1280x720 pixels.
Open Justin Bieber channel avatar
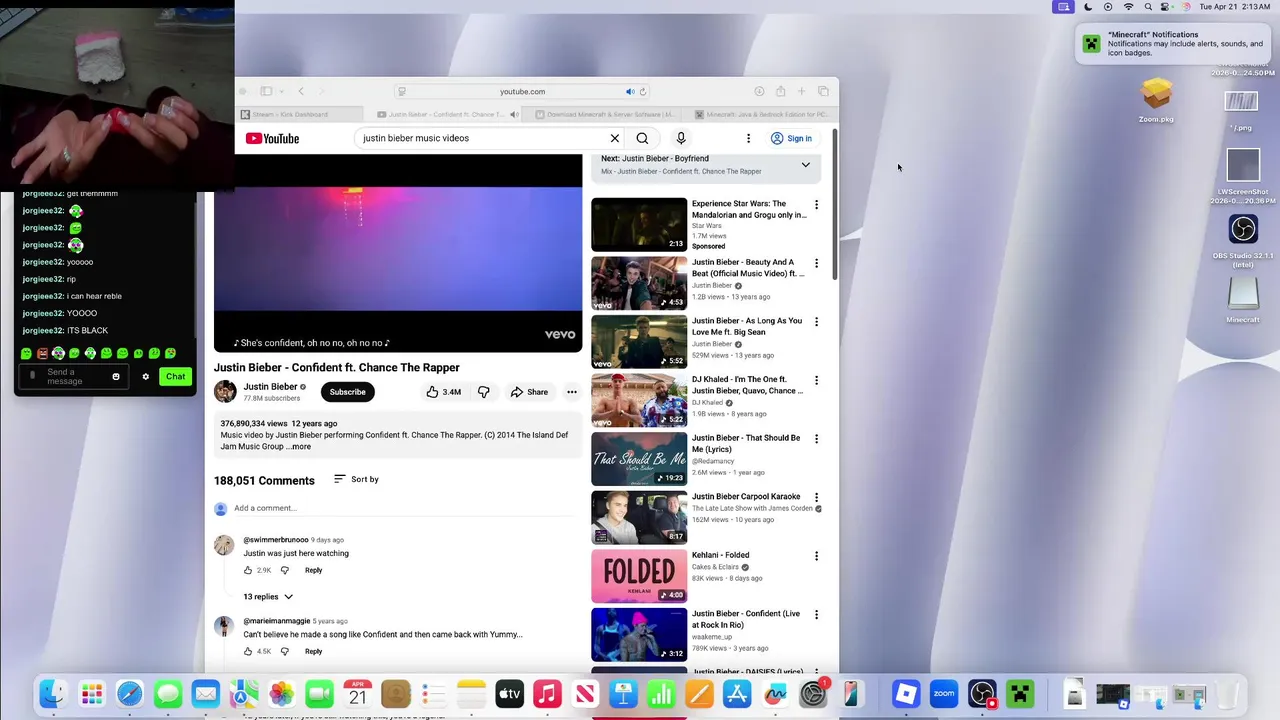click(225, 391)
